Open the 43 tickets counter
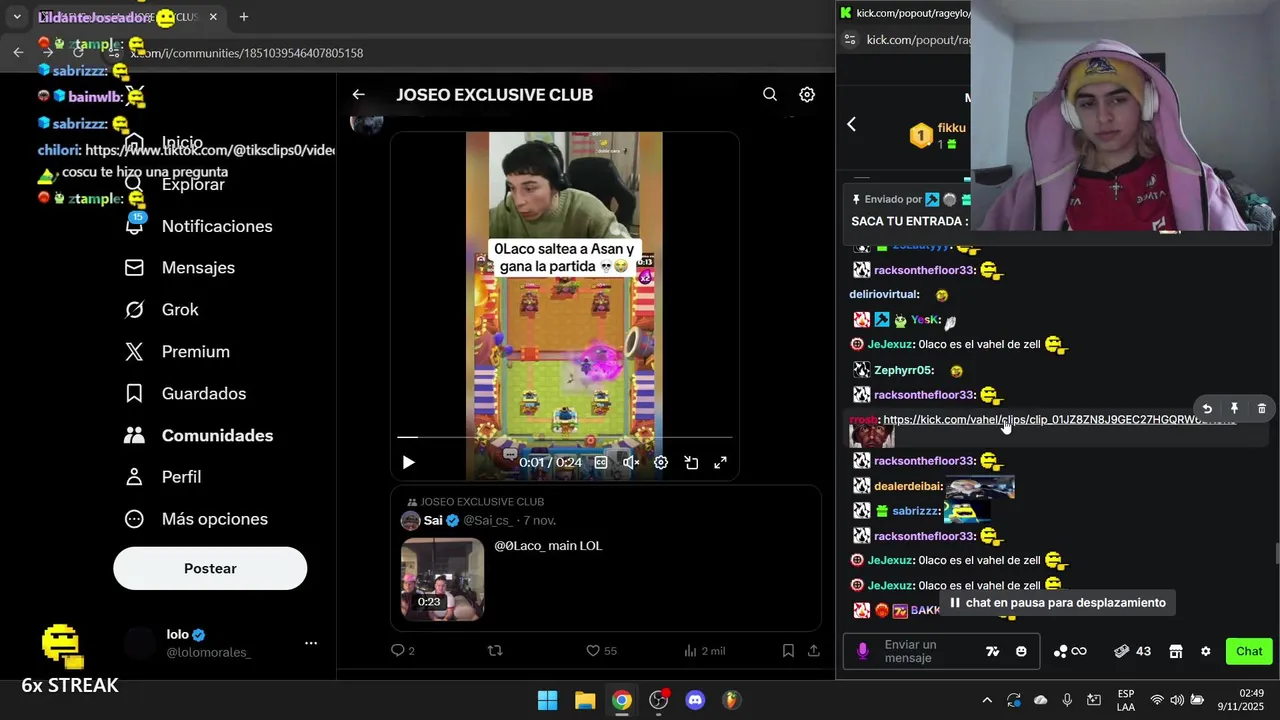1280x720 pixels. coord(1132,651)
